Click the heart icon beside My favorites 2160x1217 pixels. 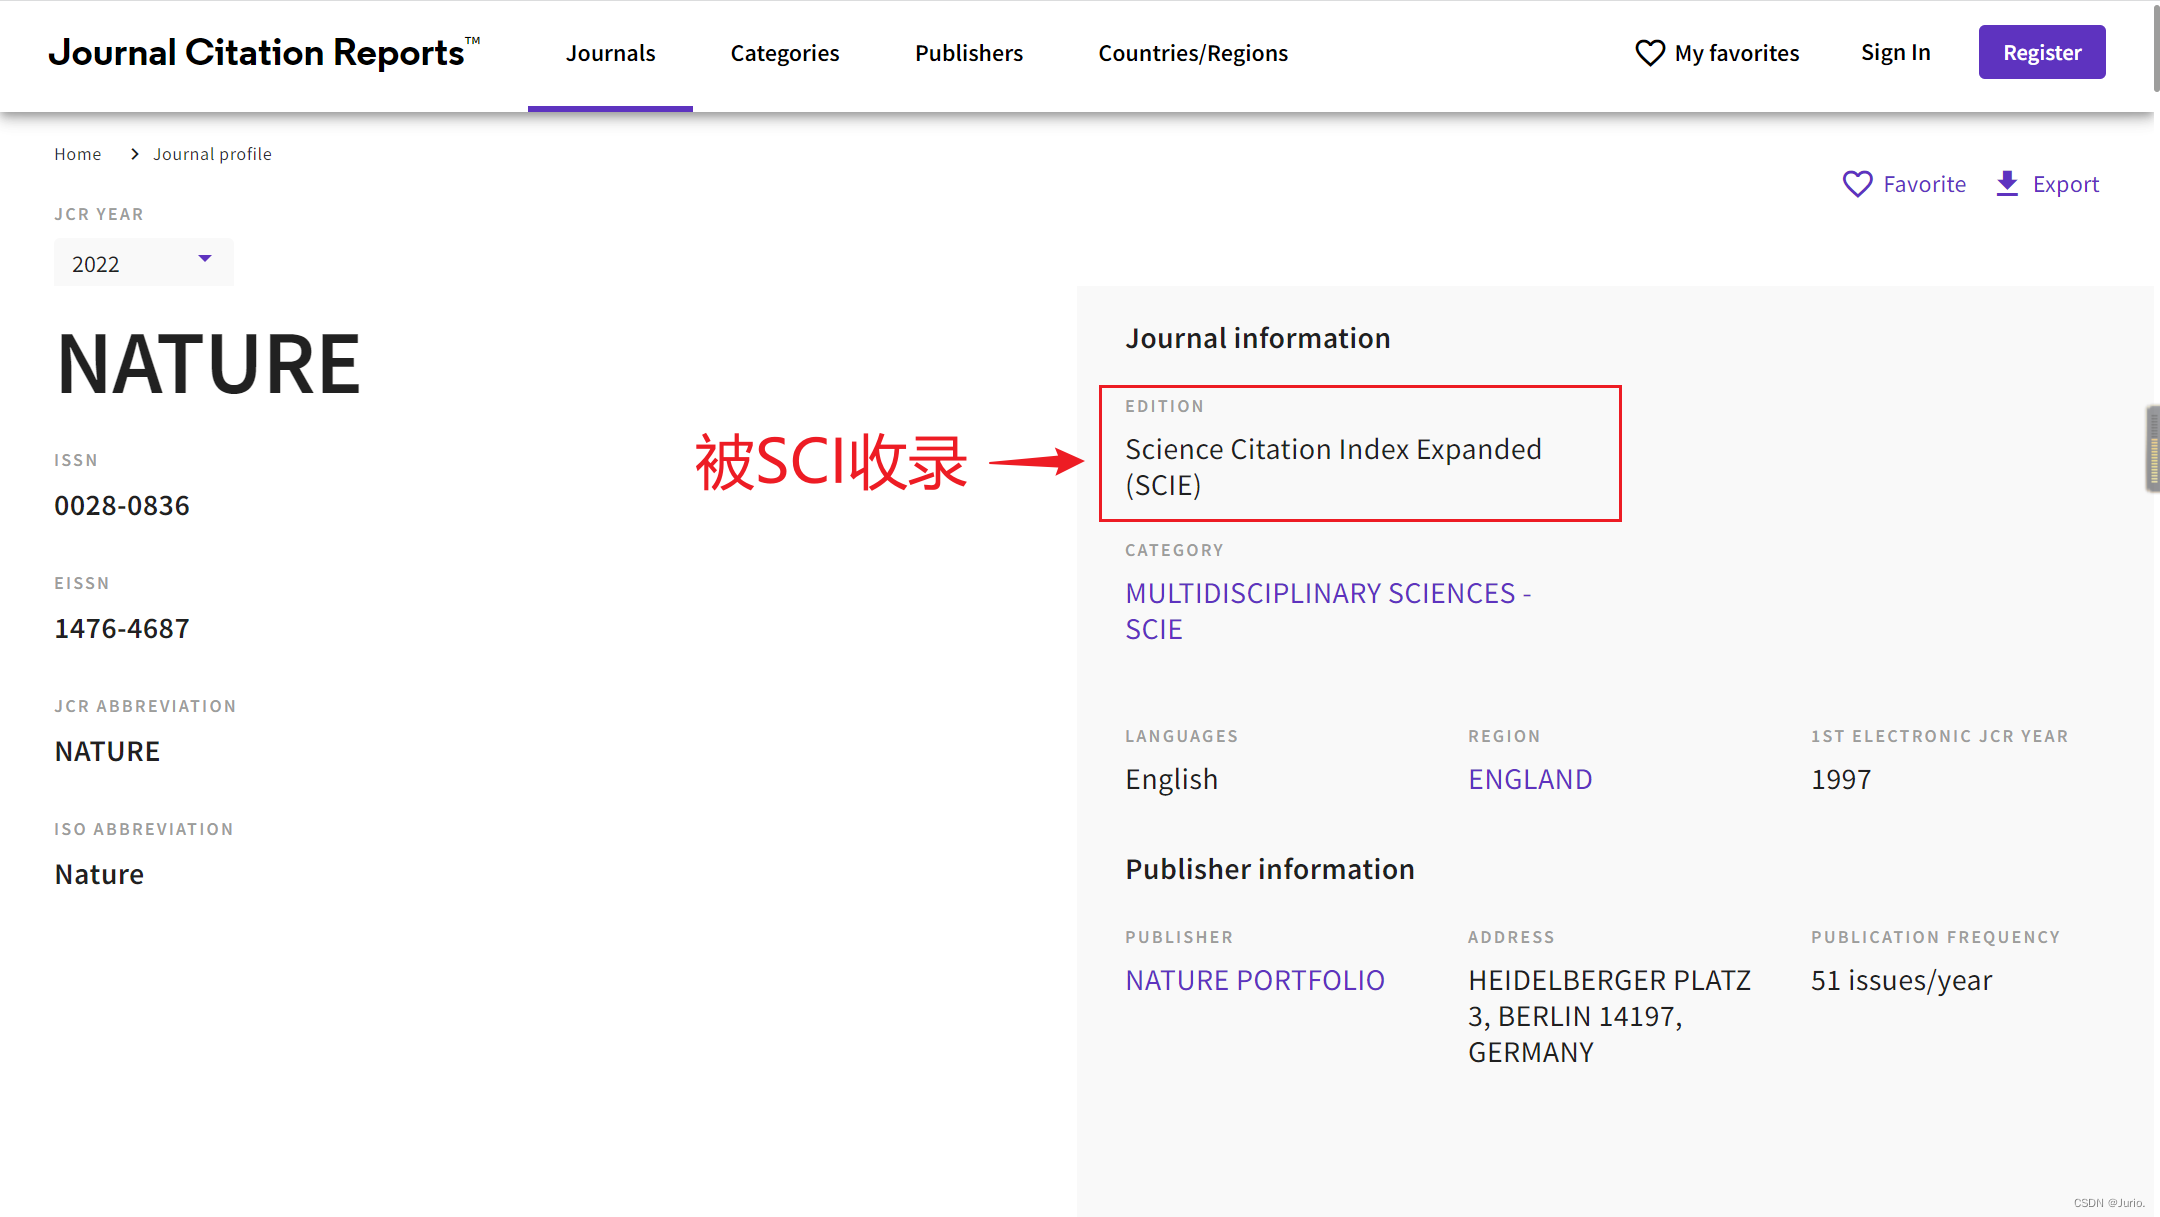coord(1649,53)
